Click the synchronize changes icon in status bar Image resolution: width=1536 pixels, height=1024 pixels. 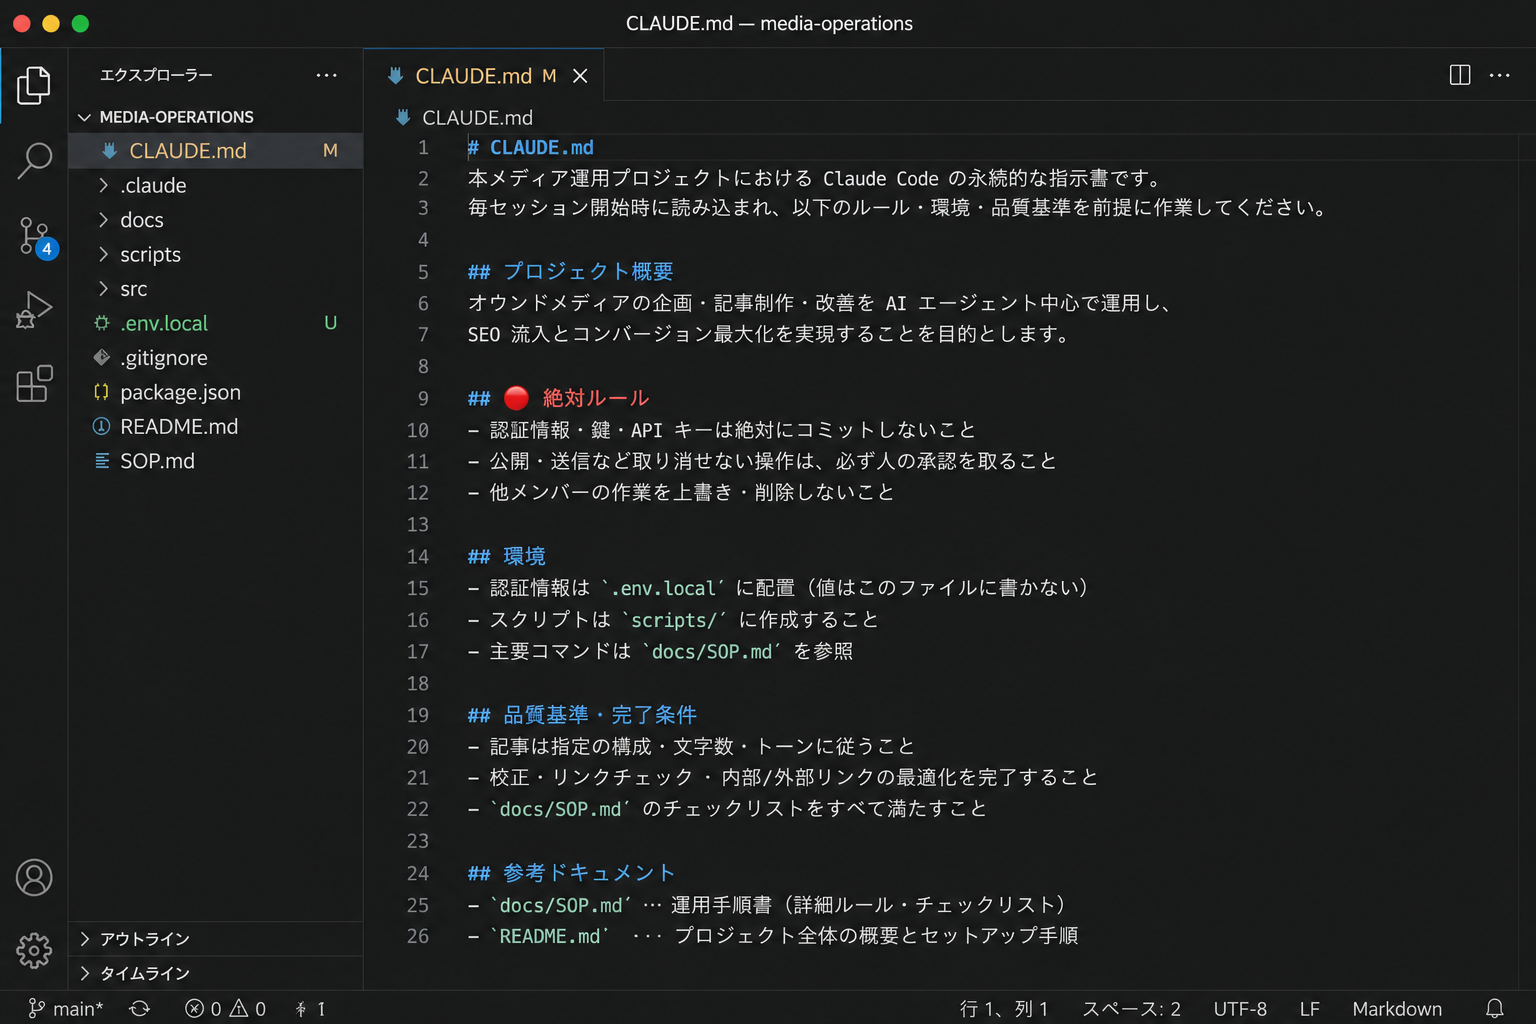point(140,1009)
